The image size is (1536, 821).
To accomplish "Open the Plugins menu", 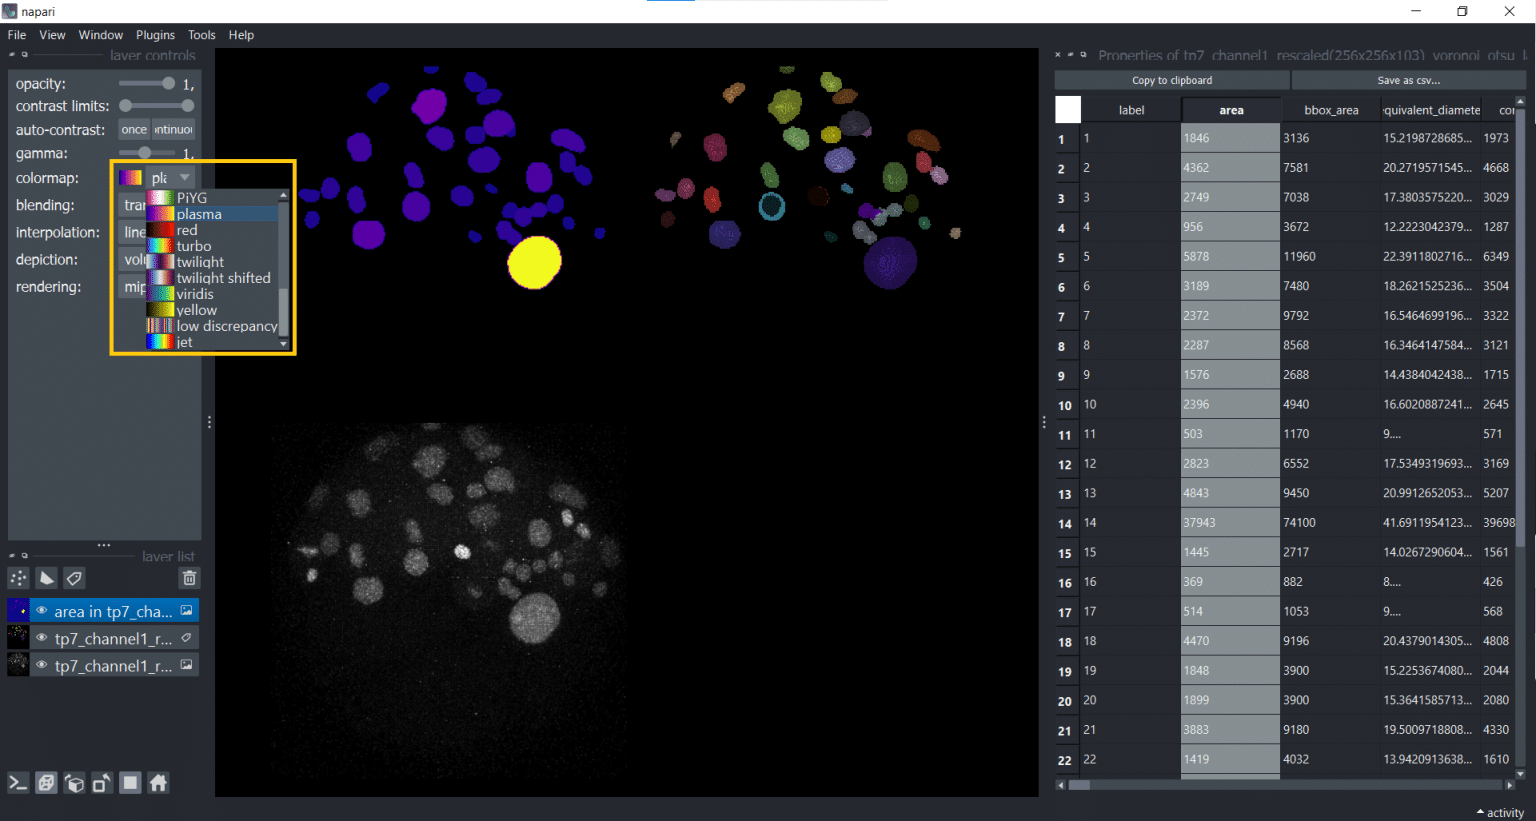I will pos(155,35).
